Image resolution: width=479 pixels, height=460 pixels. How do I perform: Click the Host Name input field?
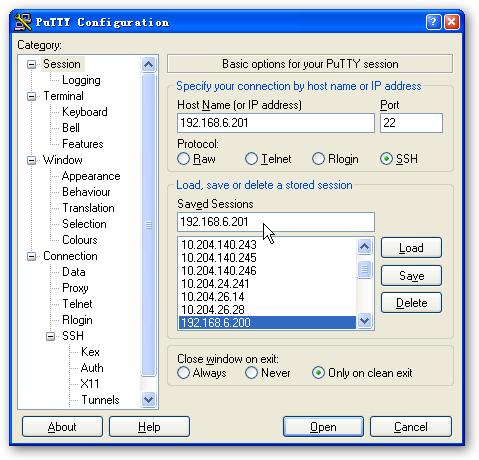click(x=276, y=123)
